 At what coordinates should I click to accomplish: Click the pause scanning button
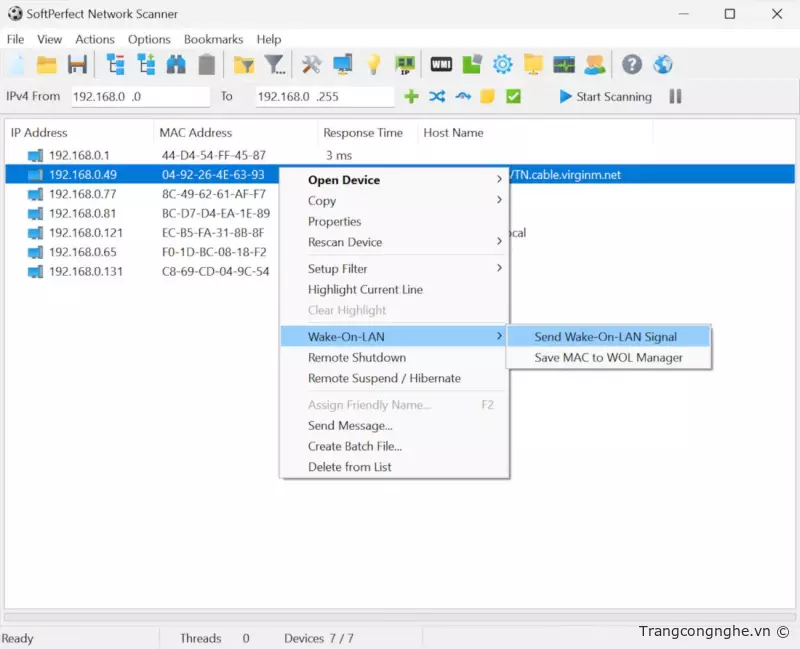point(676,97)
